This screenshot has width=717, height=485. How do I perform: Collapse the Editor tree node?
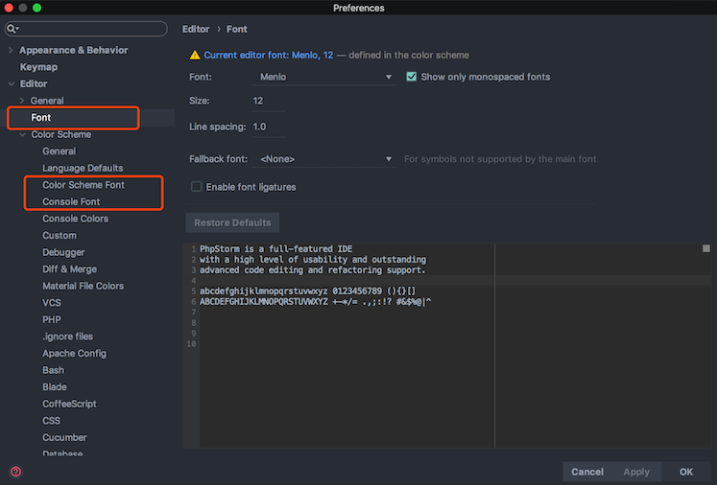[11, 84]
